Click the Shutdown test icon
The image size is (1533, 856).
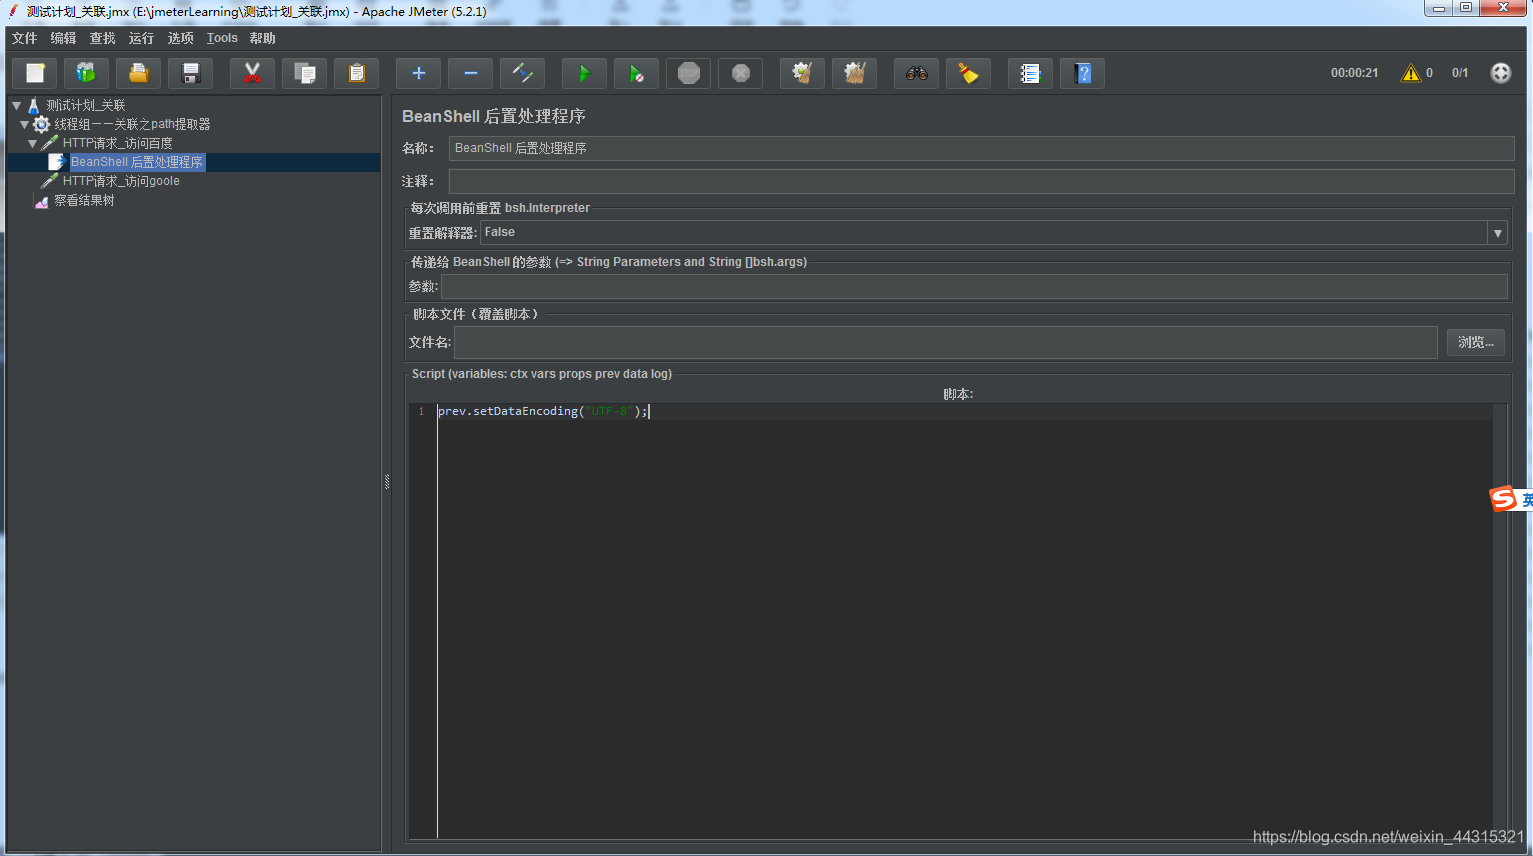(740, 73)
